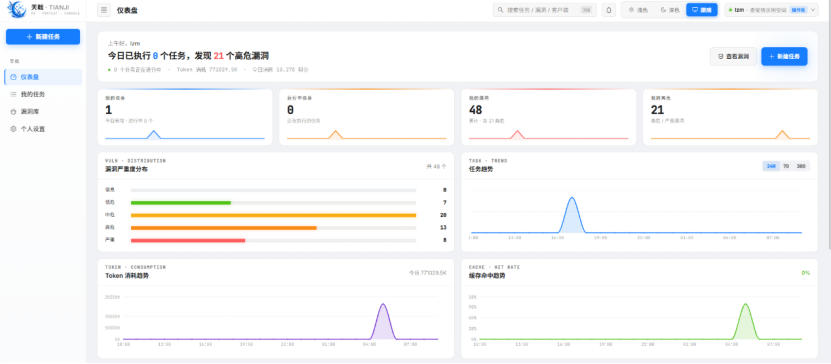The width and height of the screenshot is (831, 364).
Task: Go to 我的任务 in the sidebar
Action: [x=43, y=94]
